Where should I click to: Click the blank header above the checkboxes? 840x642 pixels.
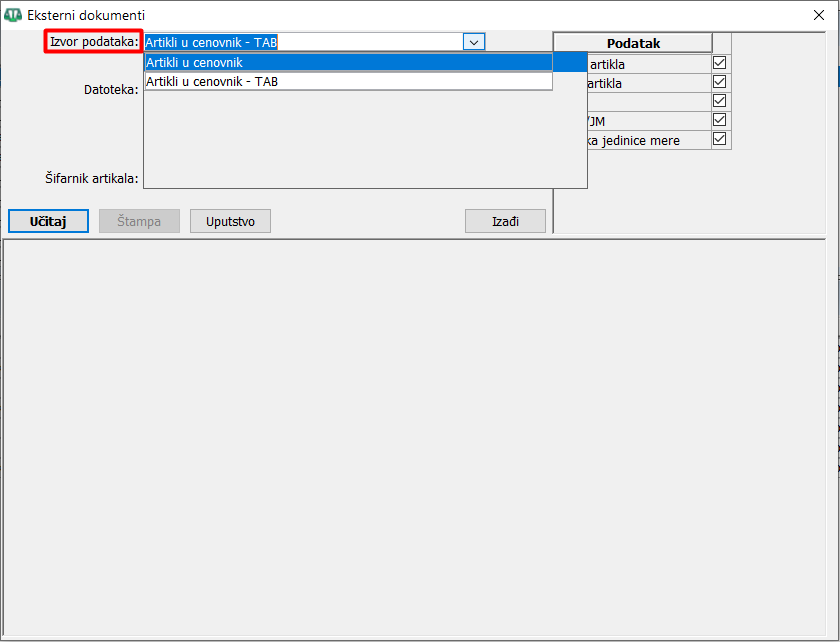coord(721,43)
